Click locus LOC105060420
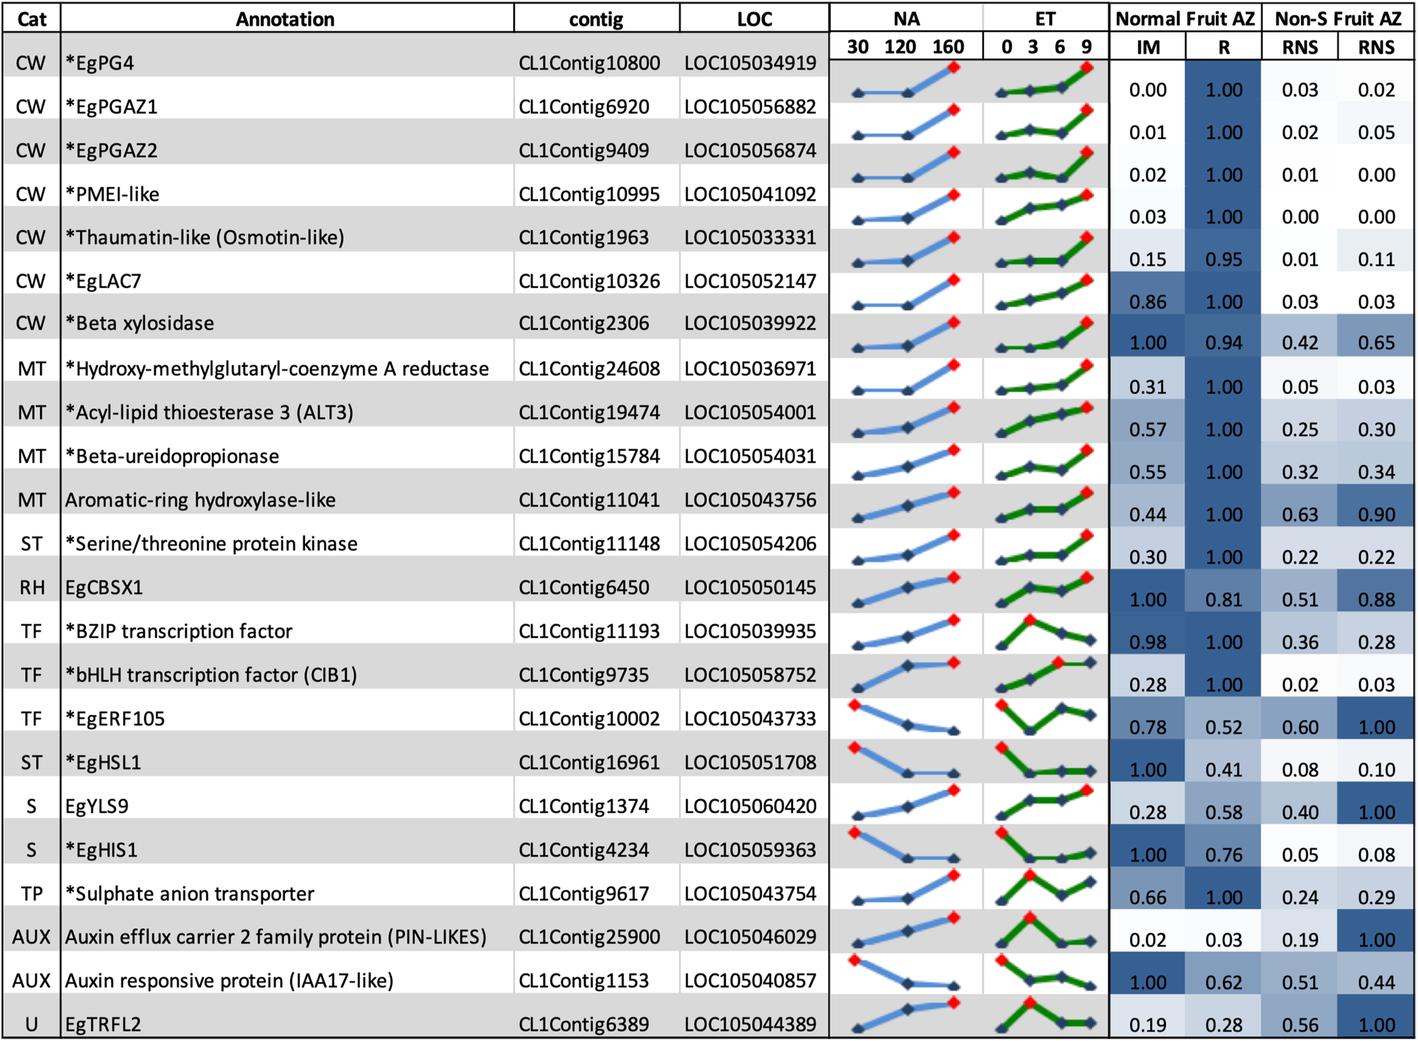1418x1041 pixels. tap(751, 807)
